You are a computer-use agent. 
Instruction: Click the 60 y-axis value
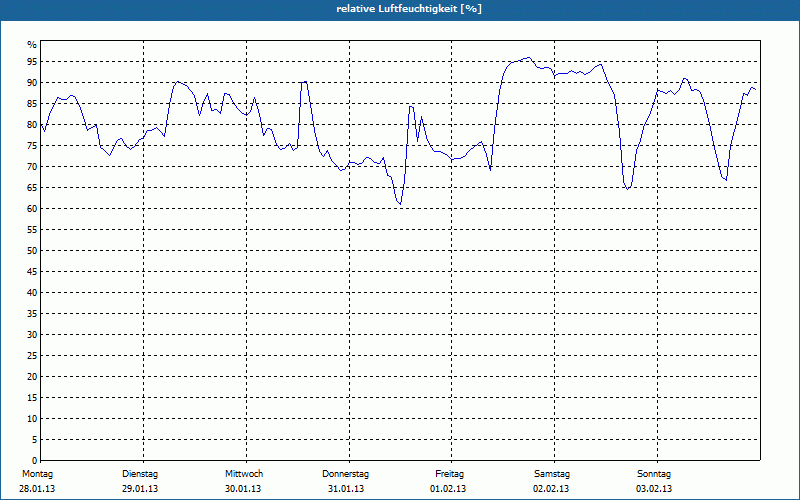pos(32,209)
